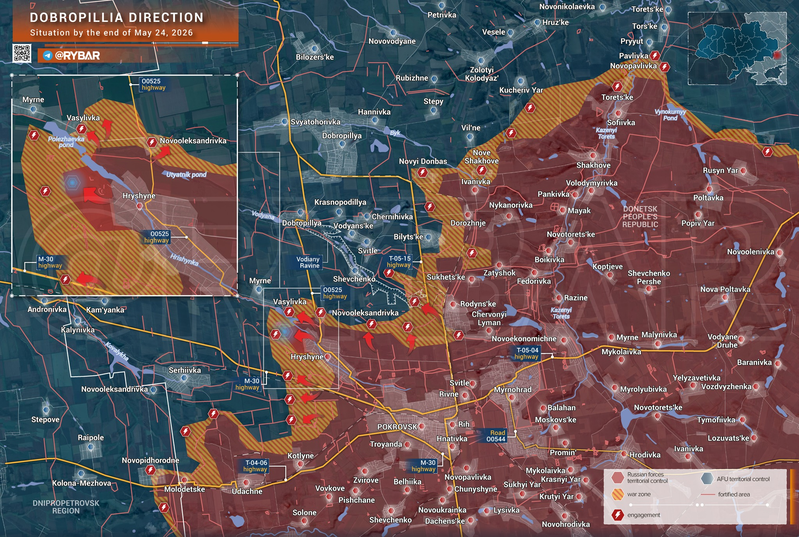Click the engagement icon beside Novopavlivka near Pavlivka
Image resolution: width=799 pixels, height=537 pixels.
click(x=664, y=67)
